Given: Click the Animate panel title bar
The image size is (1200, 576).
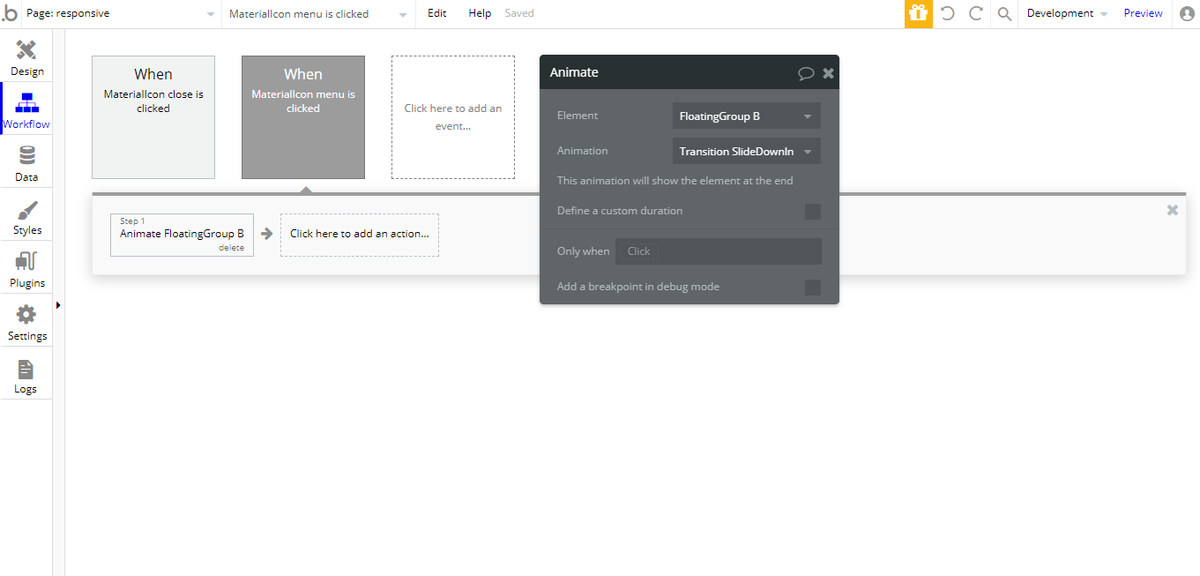Looking at the screenshot, I should pyautogui.click(x=689, y=73).
